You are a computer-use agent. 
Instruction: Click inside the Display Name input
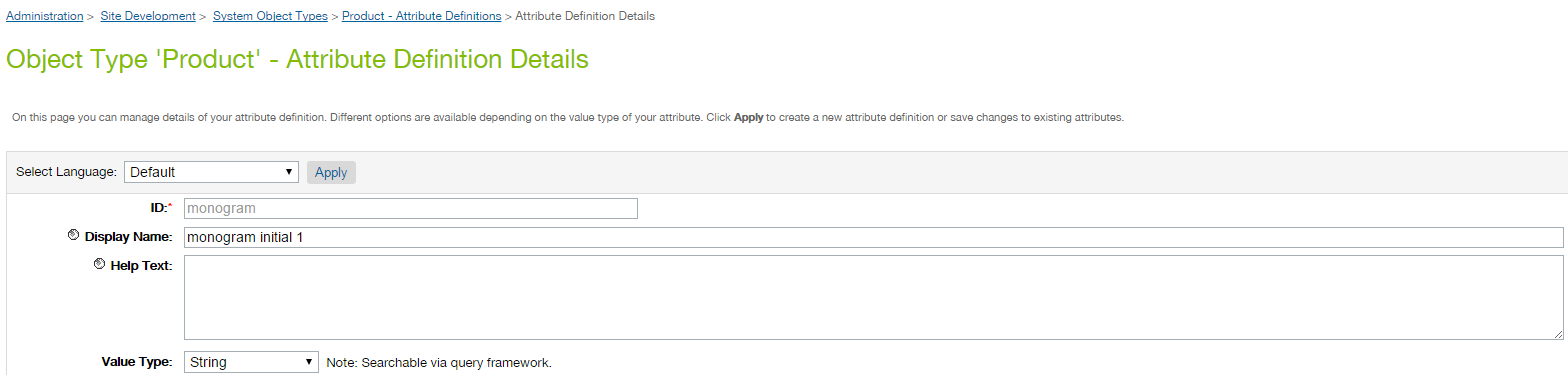pyautogui.click(x=873, y=237)
